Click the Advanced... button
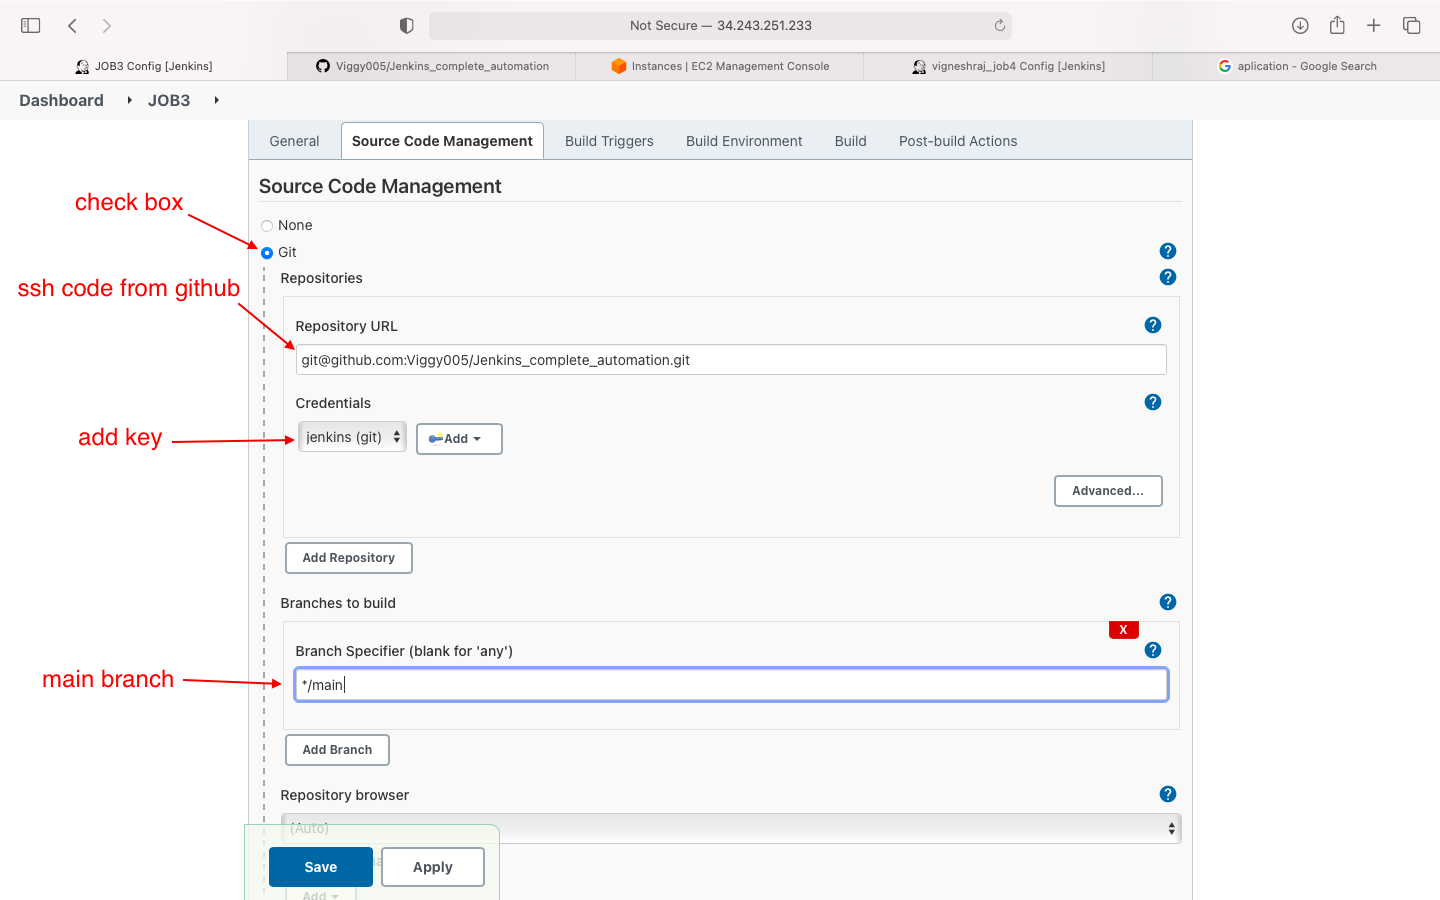Image resolution: width=1440 pixels, height=900 pixels. (x=1108, y=491)
